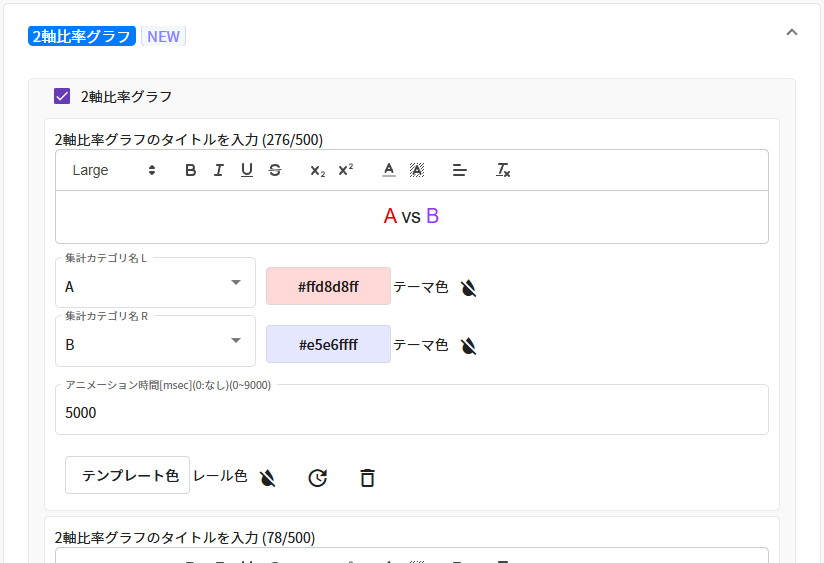Click the reset color icon beside レール色
Image resolution: width=824 pixels, height=563 pixels.
tap(267, 477)
